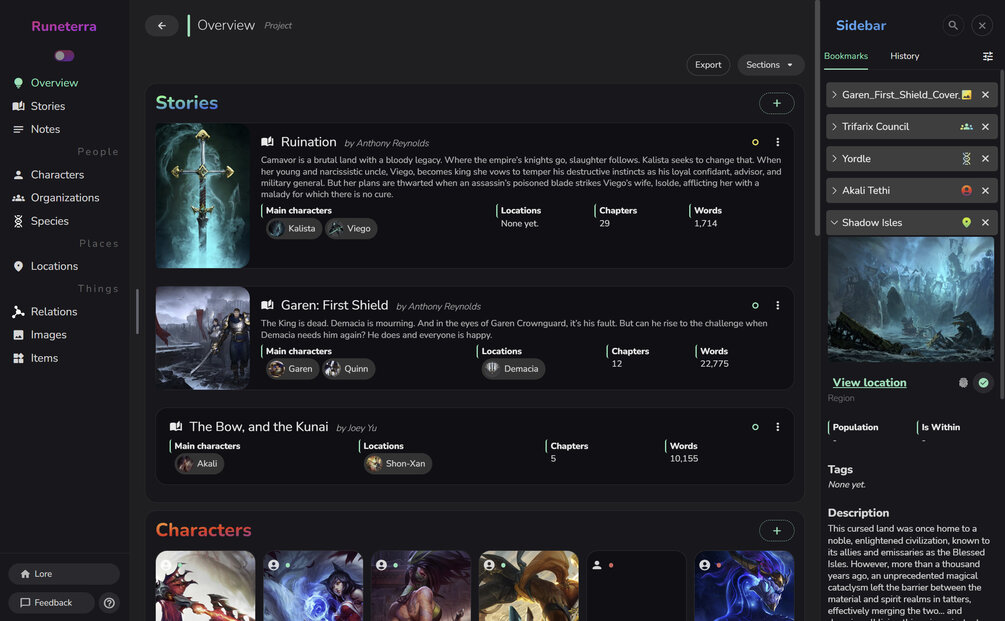Screen dimensions: 1005x621
Task: Remove the Akali Tethi bookmark
Action: click(x=985, y=191)
